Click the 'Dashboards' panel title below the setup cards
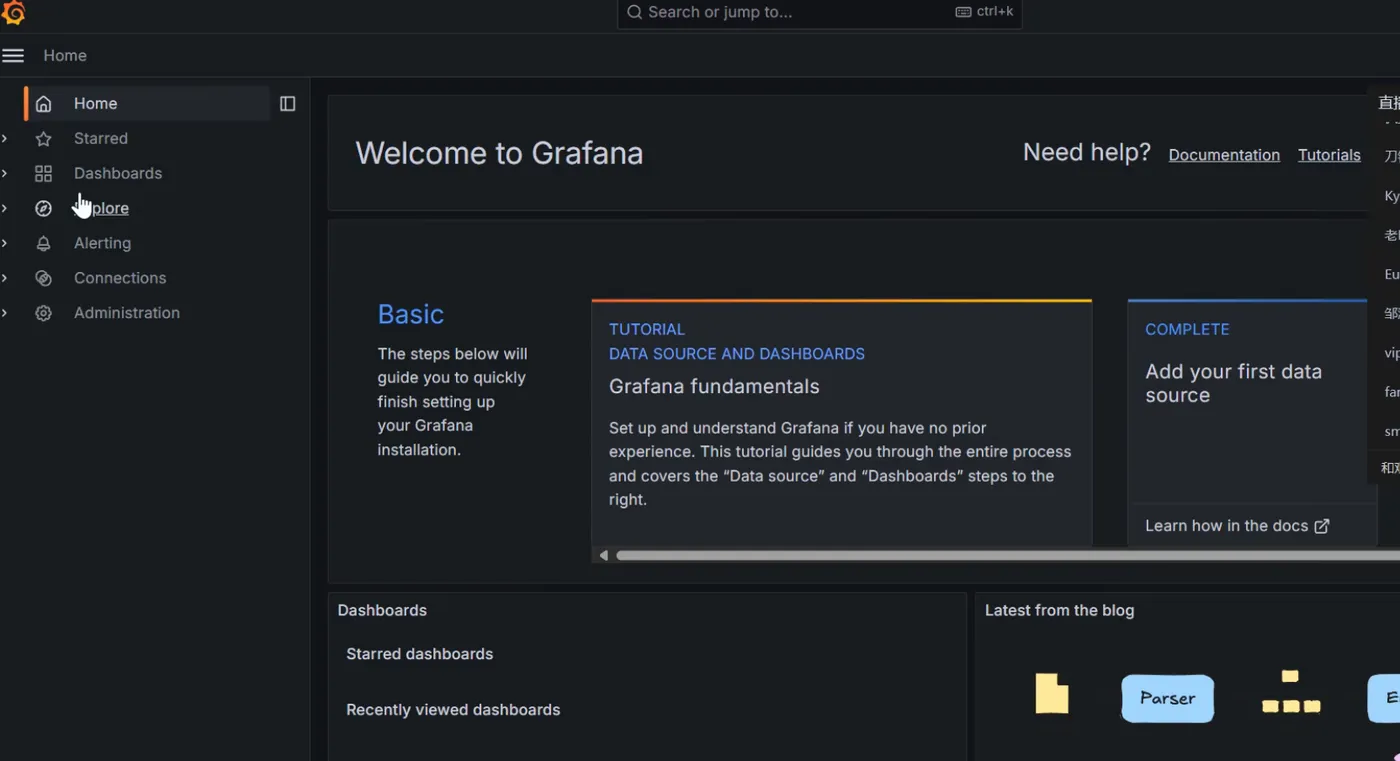The height and width of the screenshot is (761, 1400). [382, 611]
